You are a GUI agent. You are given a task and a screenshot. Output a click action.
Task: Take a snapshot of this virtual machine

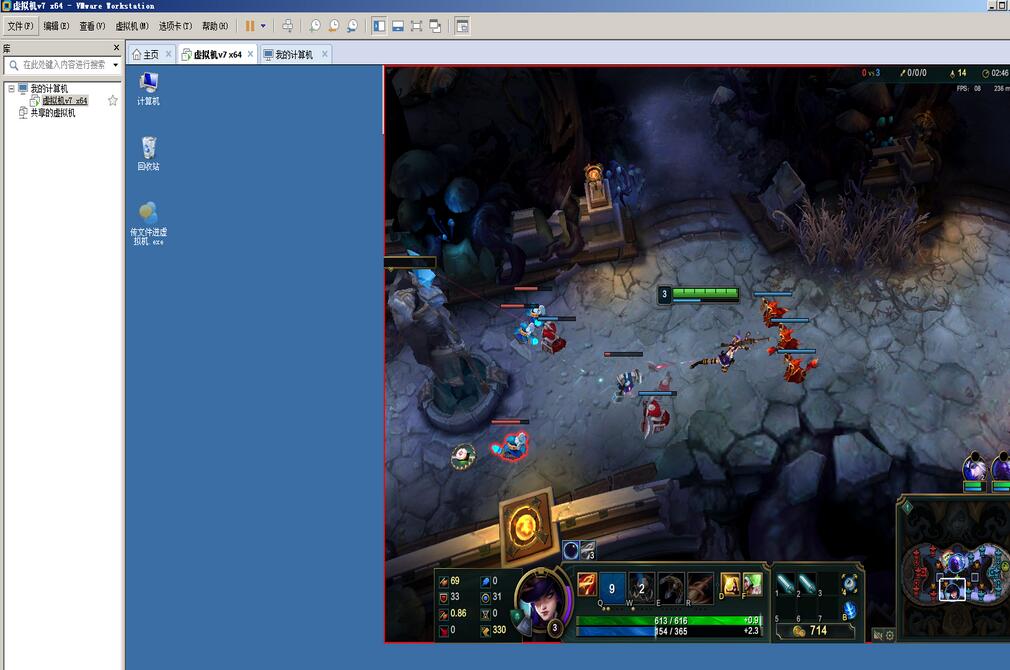click(314, 26)
